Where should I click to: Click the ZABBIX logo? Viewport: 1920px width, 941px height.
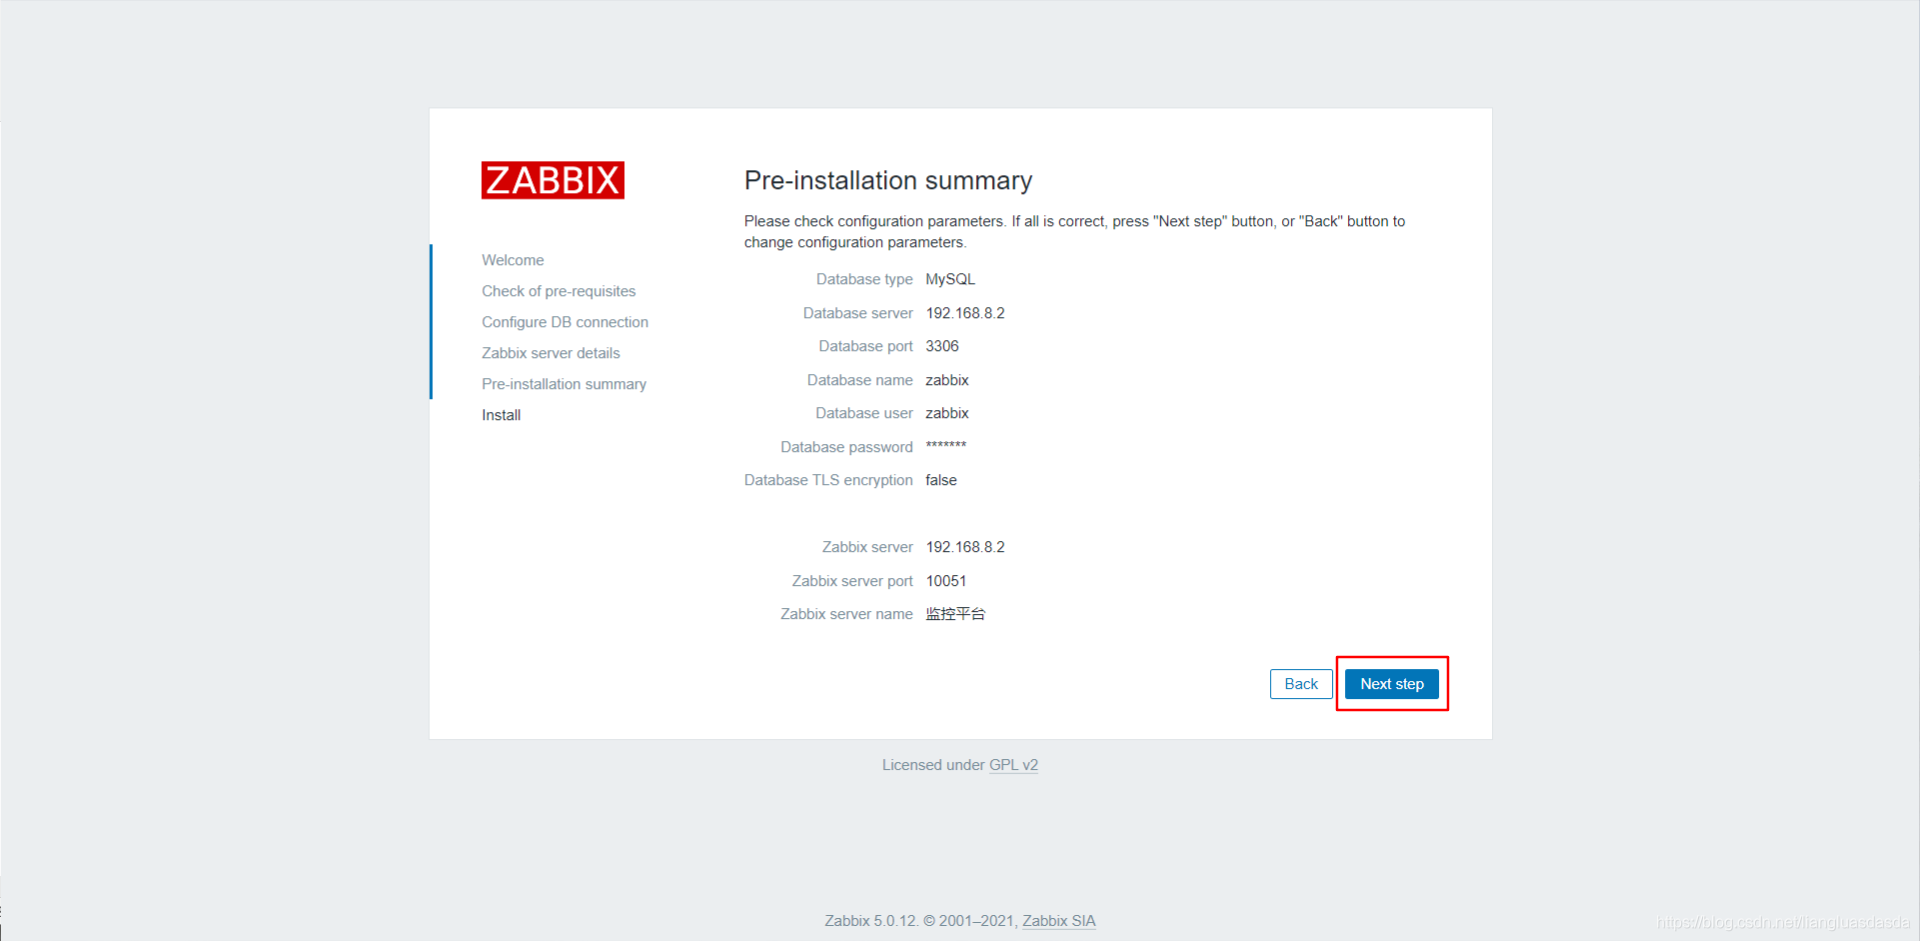point(553,180)
